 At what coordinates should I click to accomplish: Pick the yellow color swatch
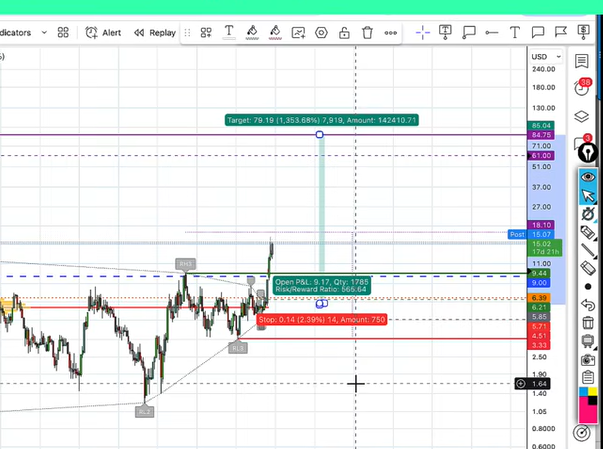(593, 392)
